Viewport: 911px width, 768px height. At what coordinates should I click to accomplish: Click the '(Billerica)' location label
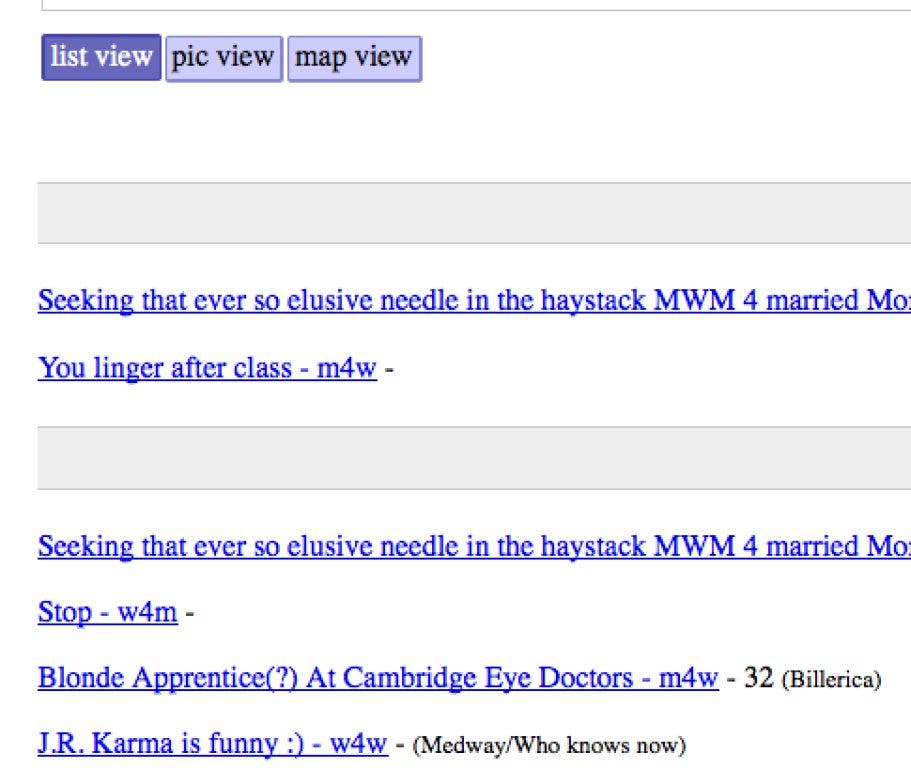831,681
